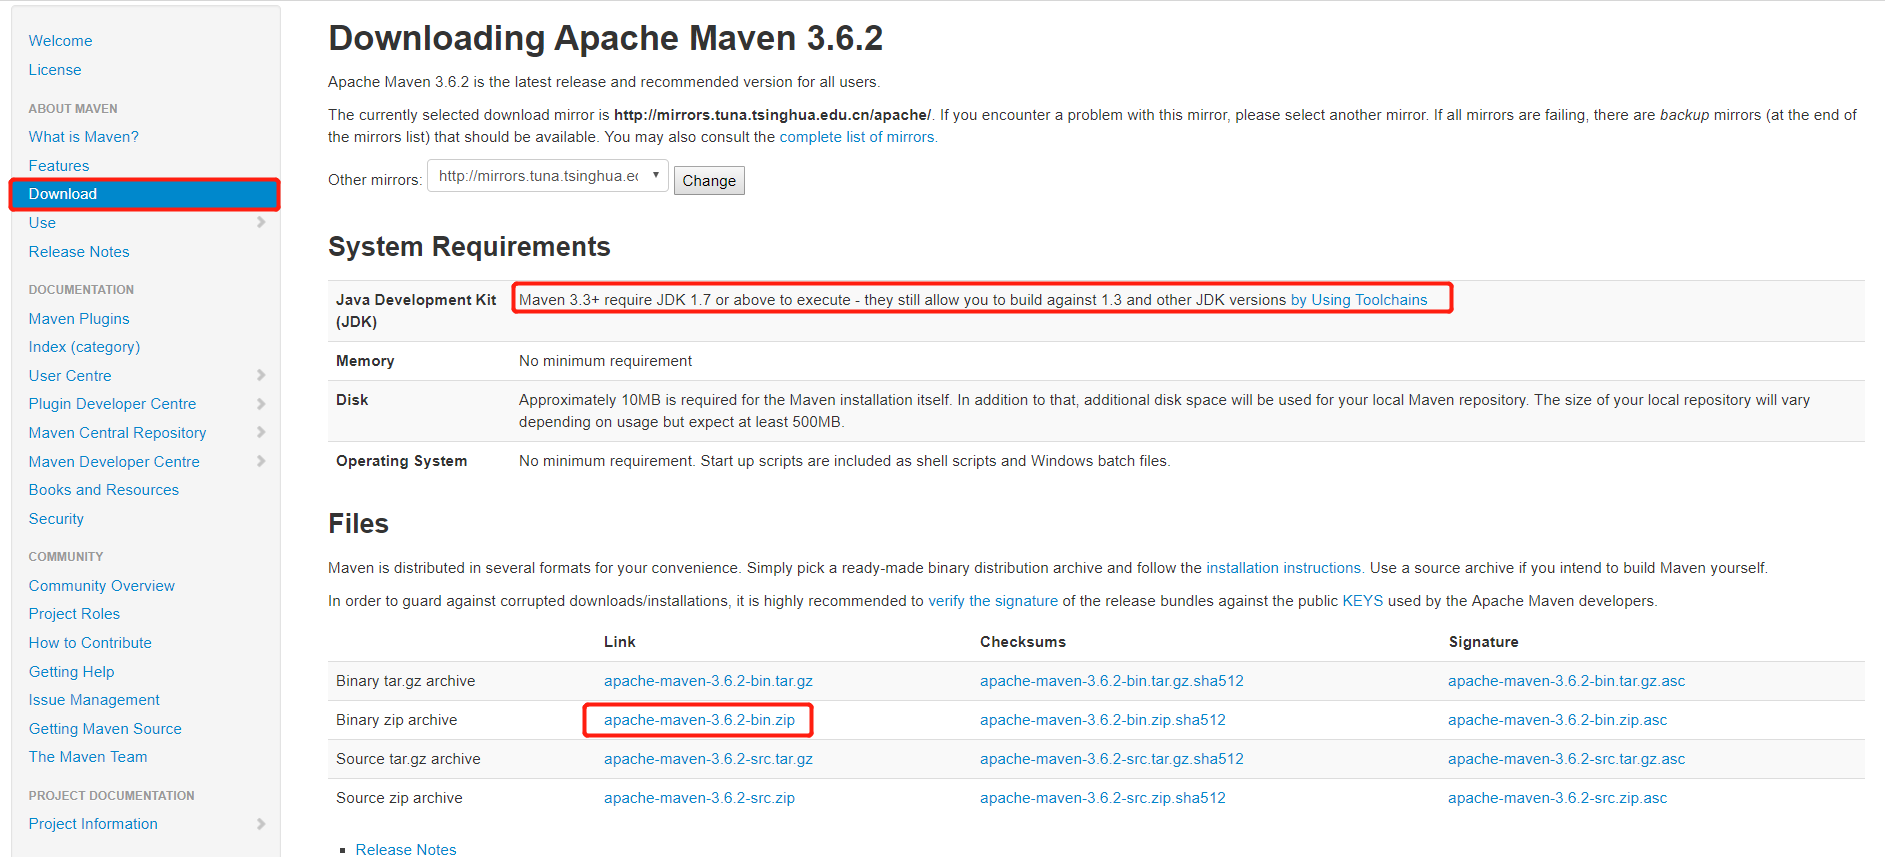Open The Maven Team link
1885x857 pixels.
click(88, 757)
